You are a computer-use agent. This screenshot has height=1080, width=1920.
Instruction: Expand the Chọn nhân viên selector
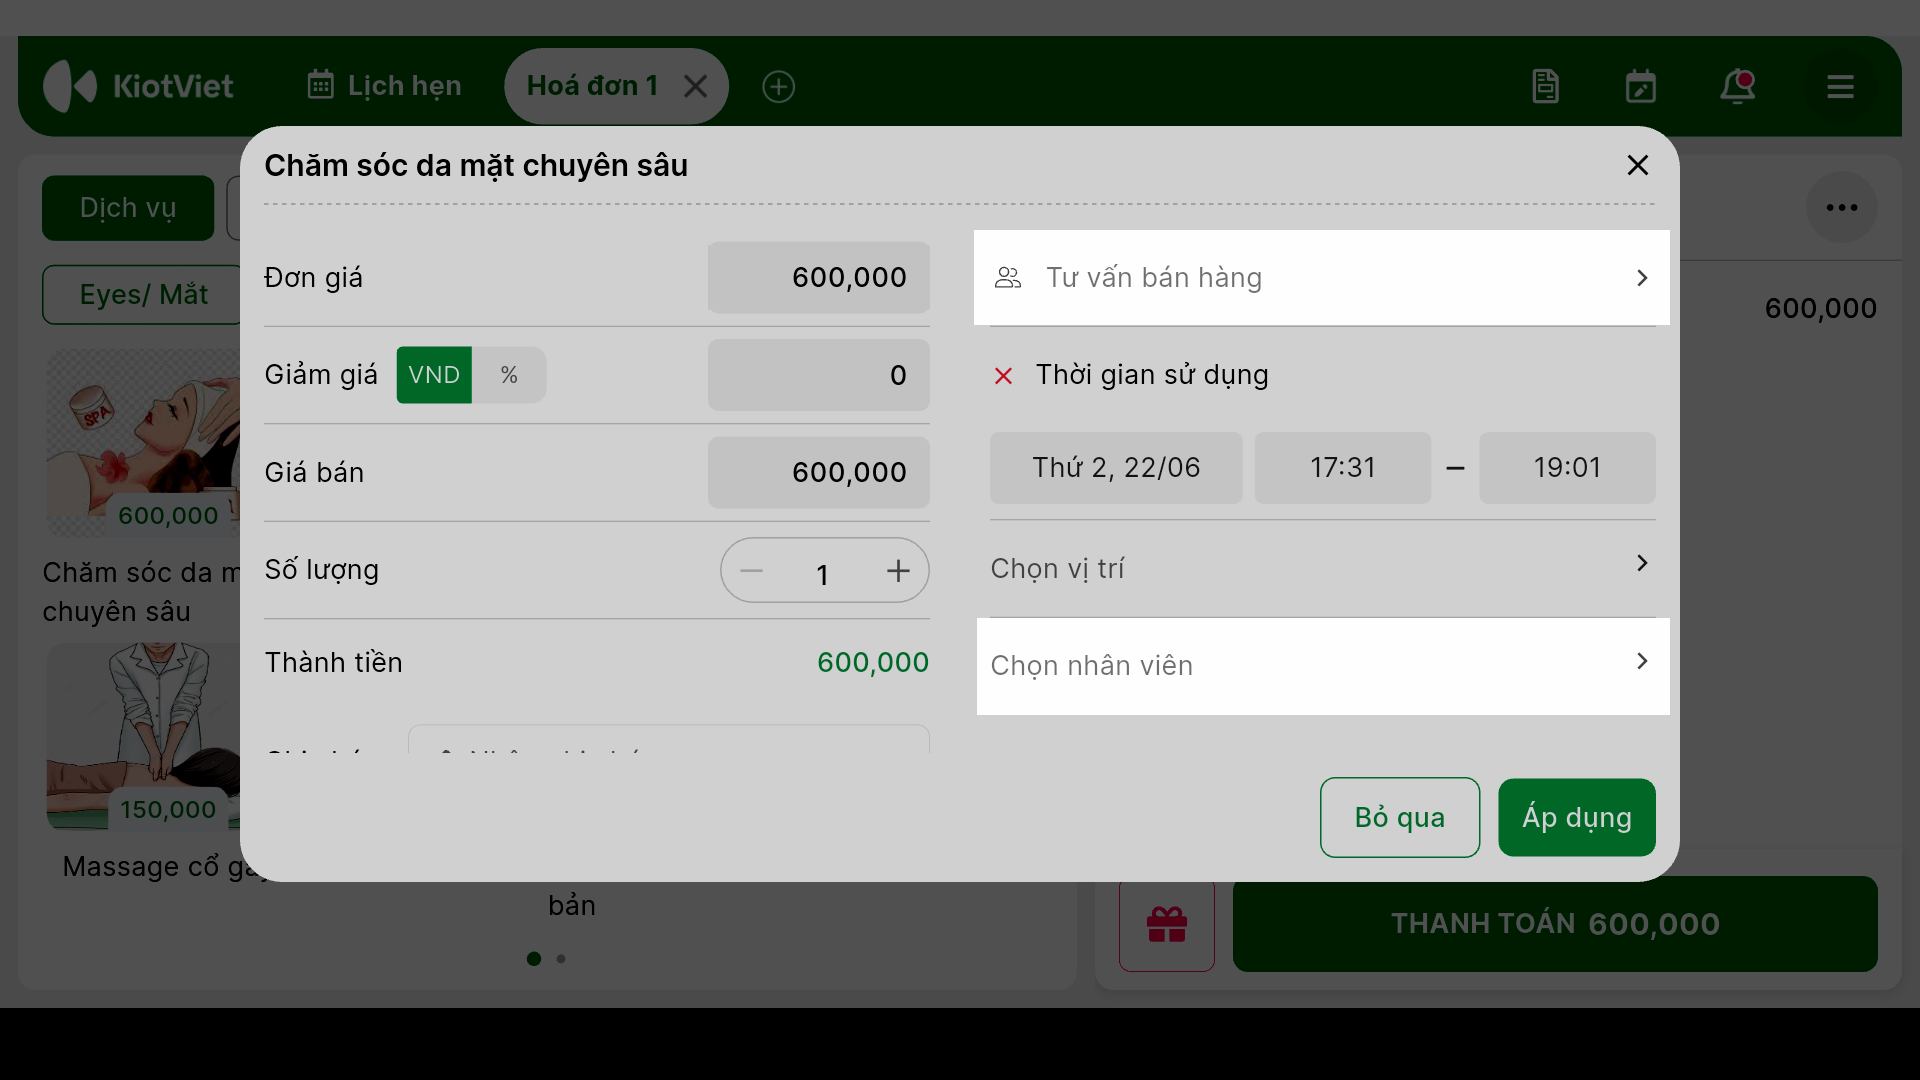(1323, 666)
